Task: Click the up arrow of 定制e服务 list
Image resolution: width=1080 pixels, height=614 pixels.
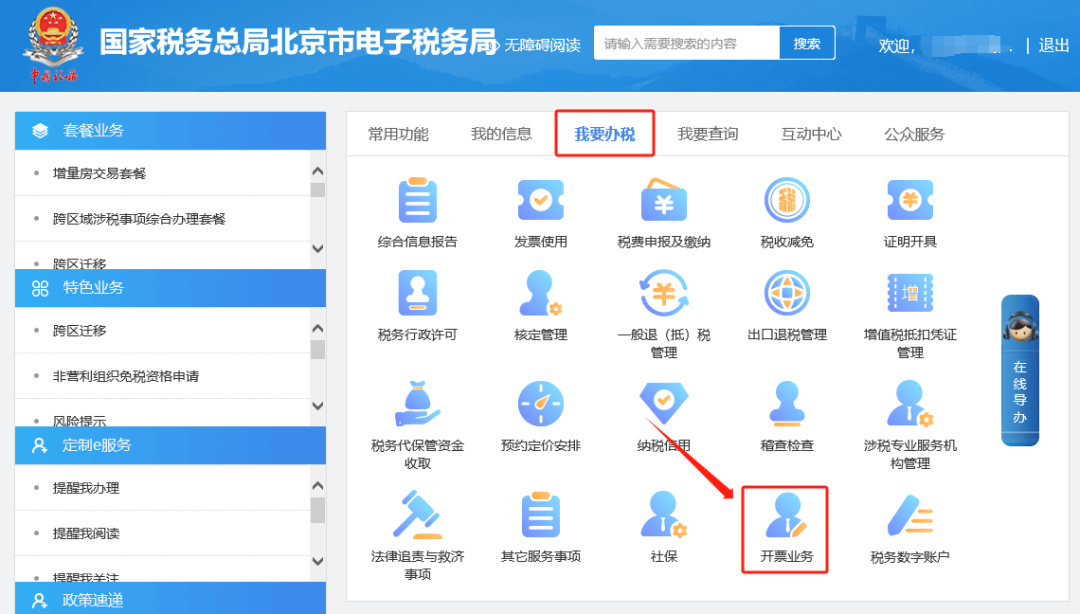Action: 318,485
